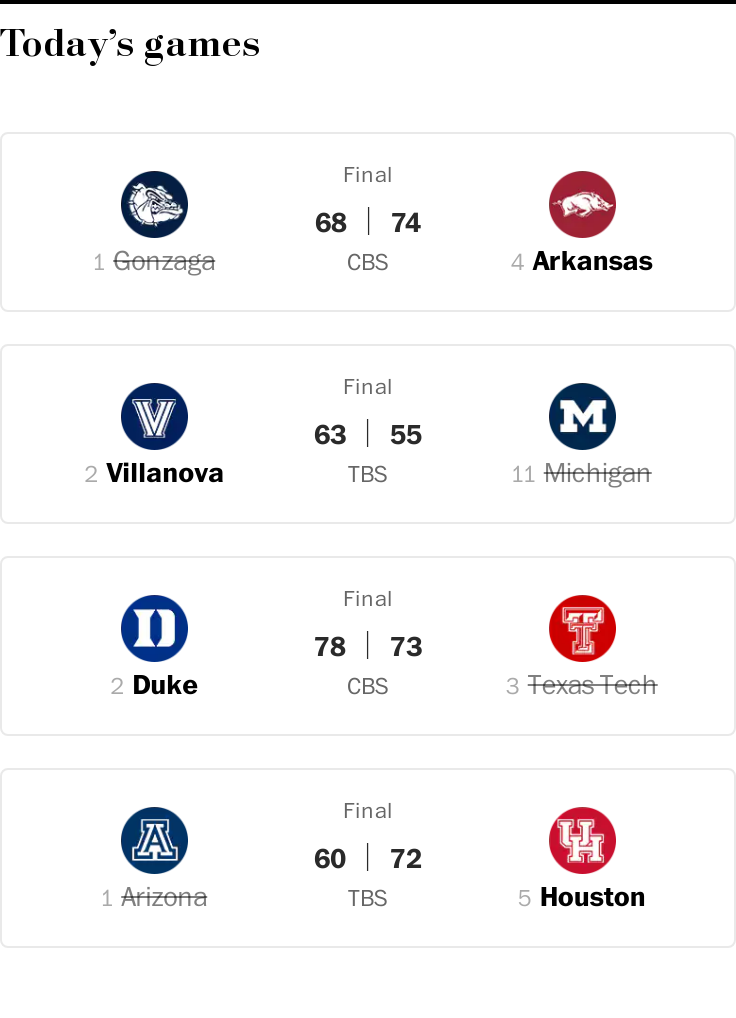Open the 60–72 final score
Screen dimensions: 736x1018
[368, 858]
